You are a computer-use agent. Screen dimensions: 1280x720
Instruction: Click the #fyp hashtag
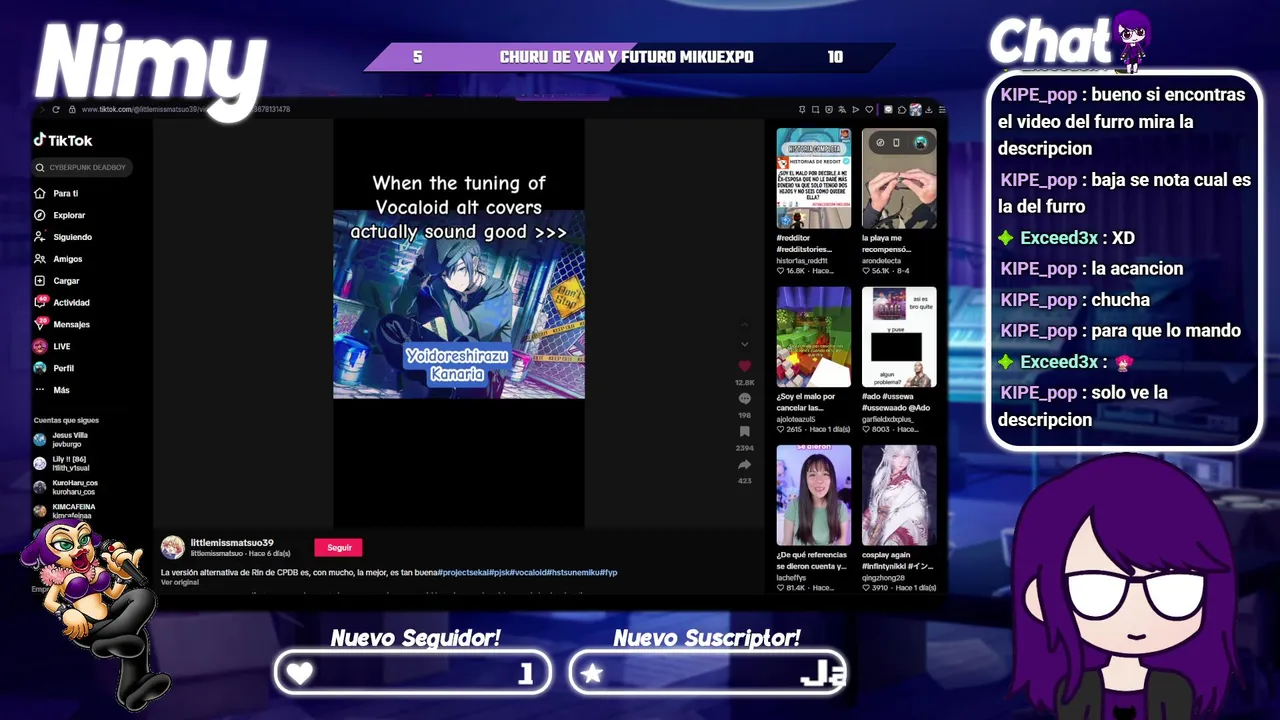point(608,573)
